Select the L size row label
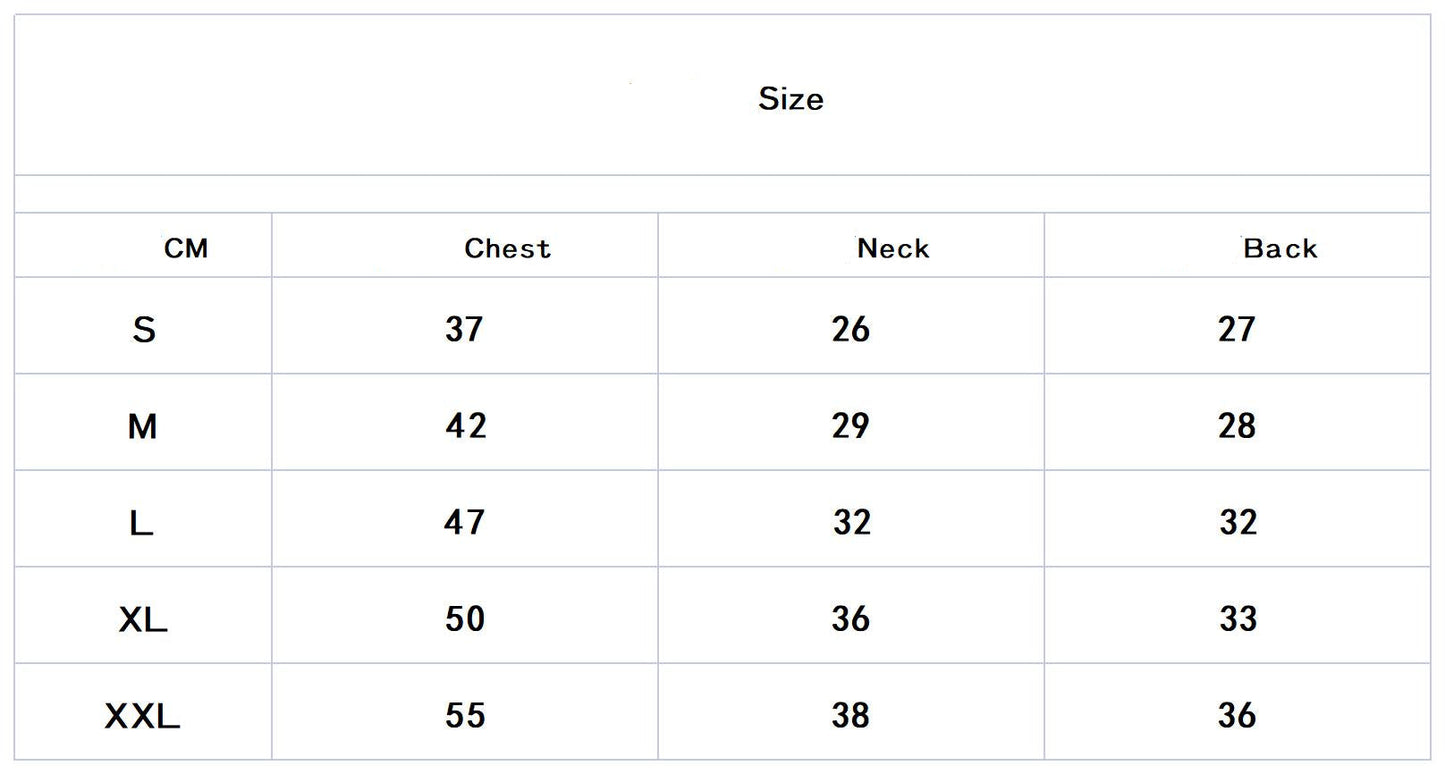Screen dimensions: 1445x774 click(x=142, y=523)
